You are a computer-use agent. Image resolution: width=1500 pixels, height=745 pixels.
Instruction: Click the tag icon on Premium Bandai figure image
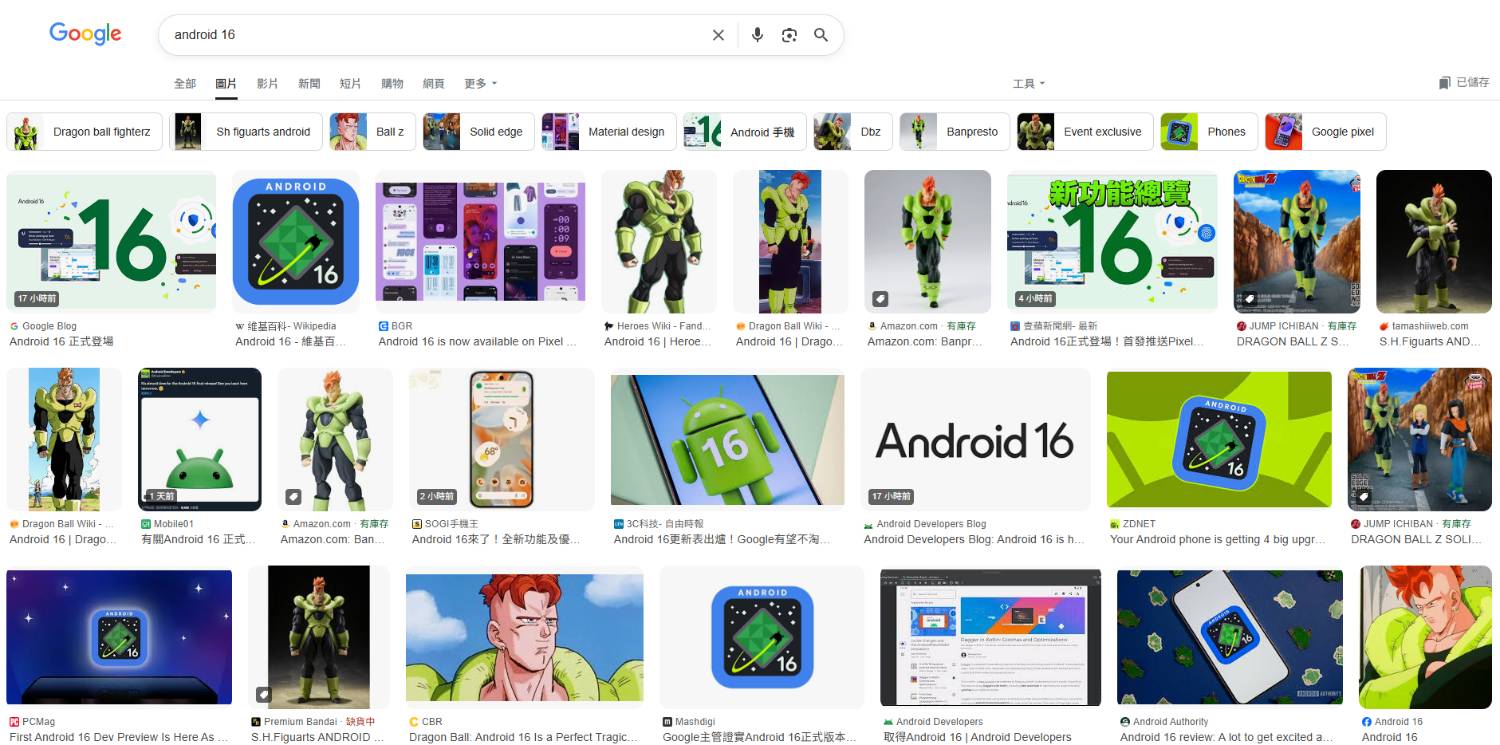tap(263, 694)
